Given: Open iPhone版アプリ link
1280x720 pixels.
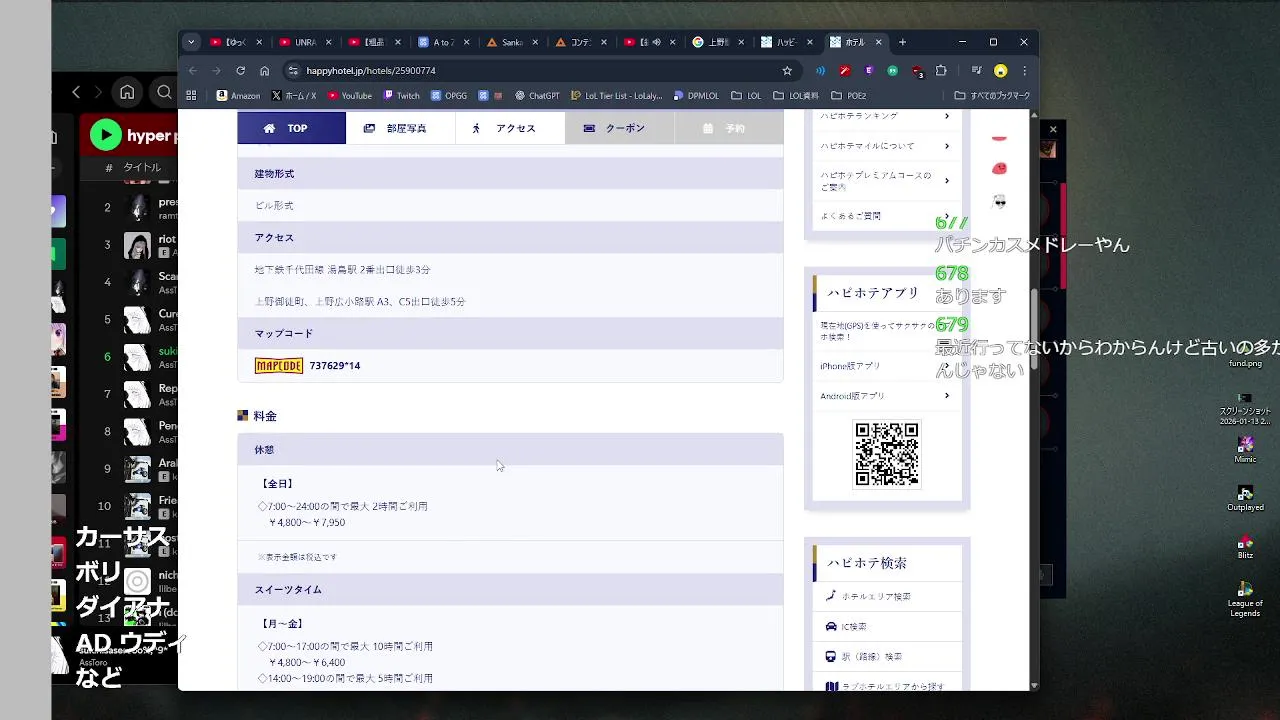Looking at the screenshot, I should coord(886,366).
